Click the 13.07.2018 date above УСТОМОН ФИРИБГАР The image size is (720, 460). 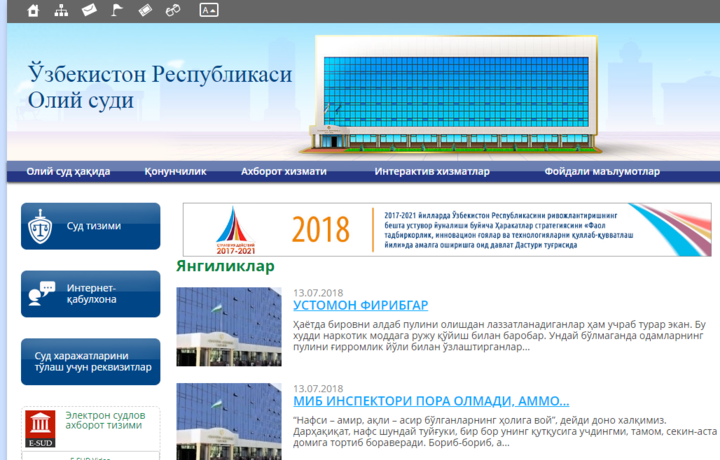pyautogui.click(x=318, y=293)
